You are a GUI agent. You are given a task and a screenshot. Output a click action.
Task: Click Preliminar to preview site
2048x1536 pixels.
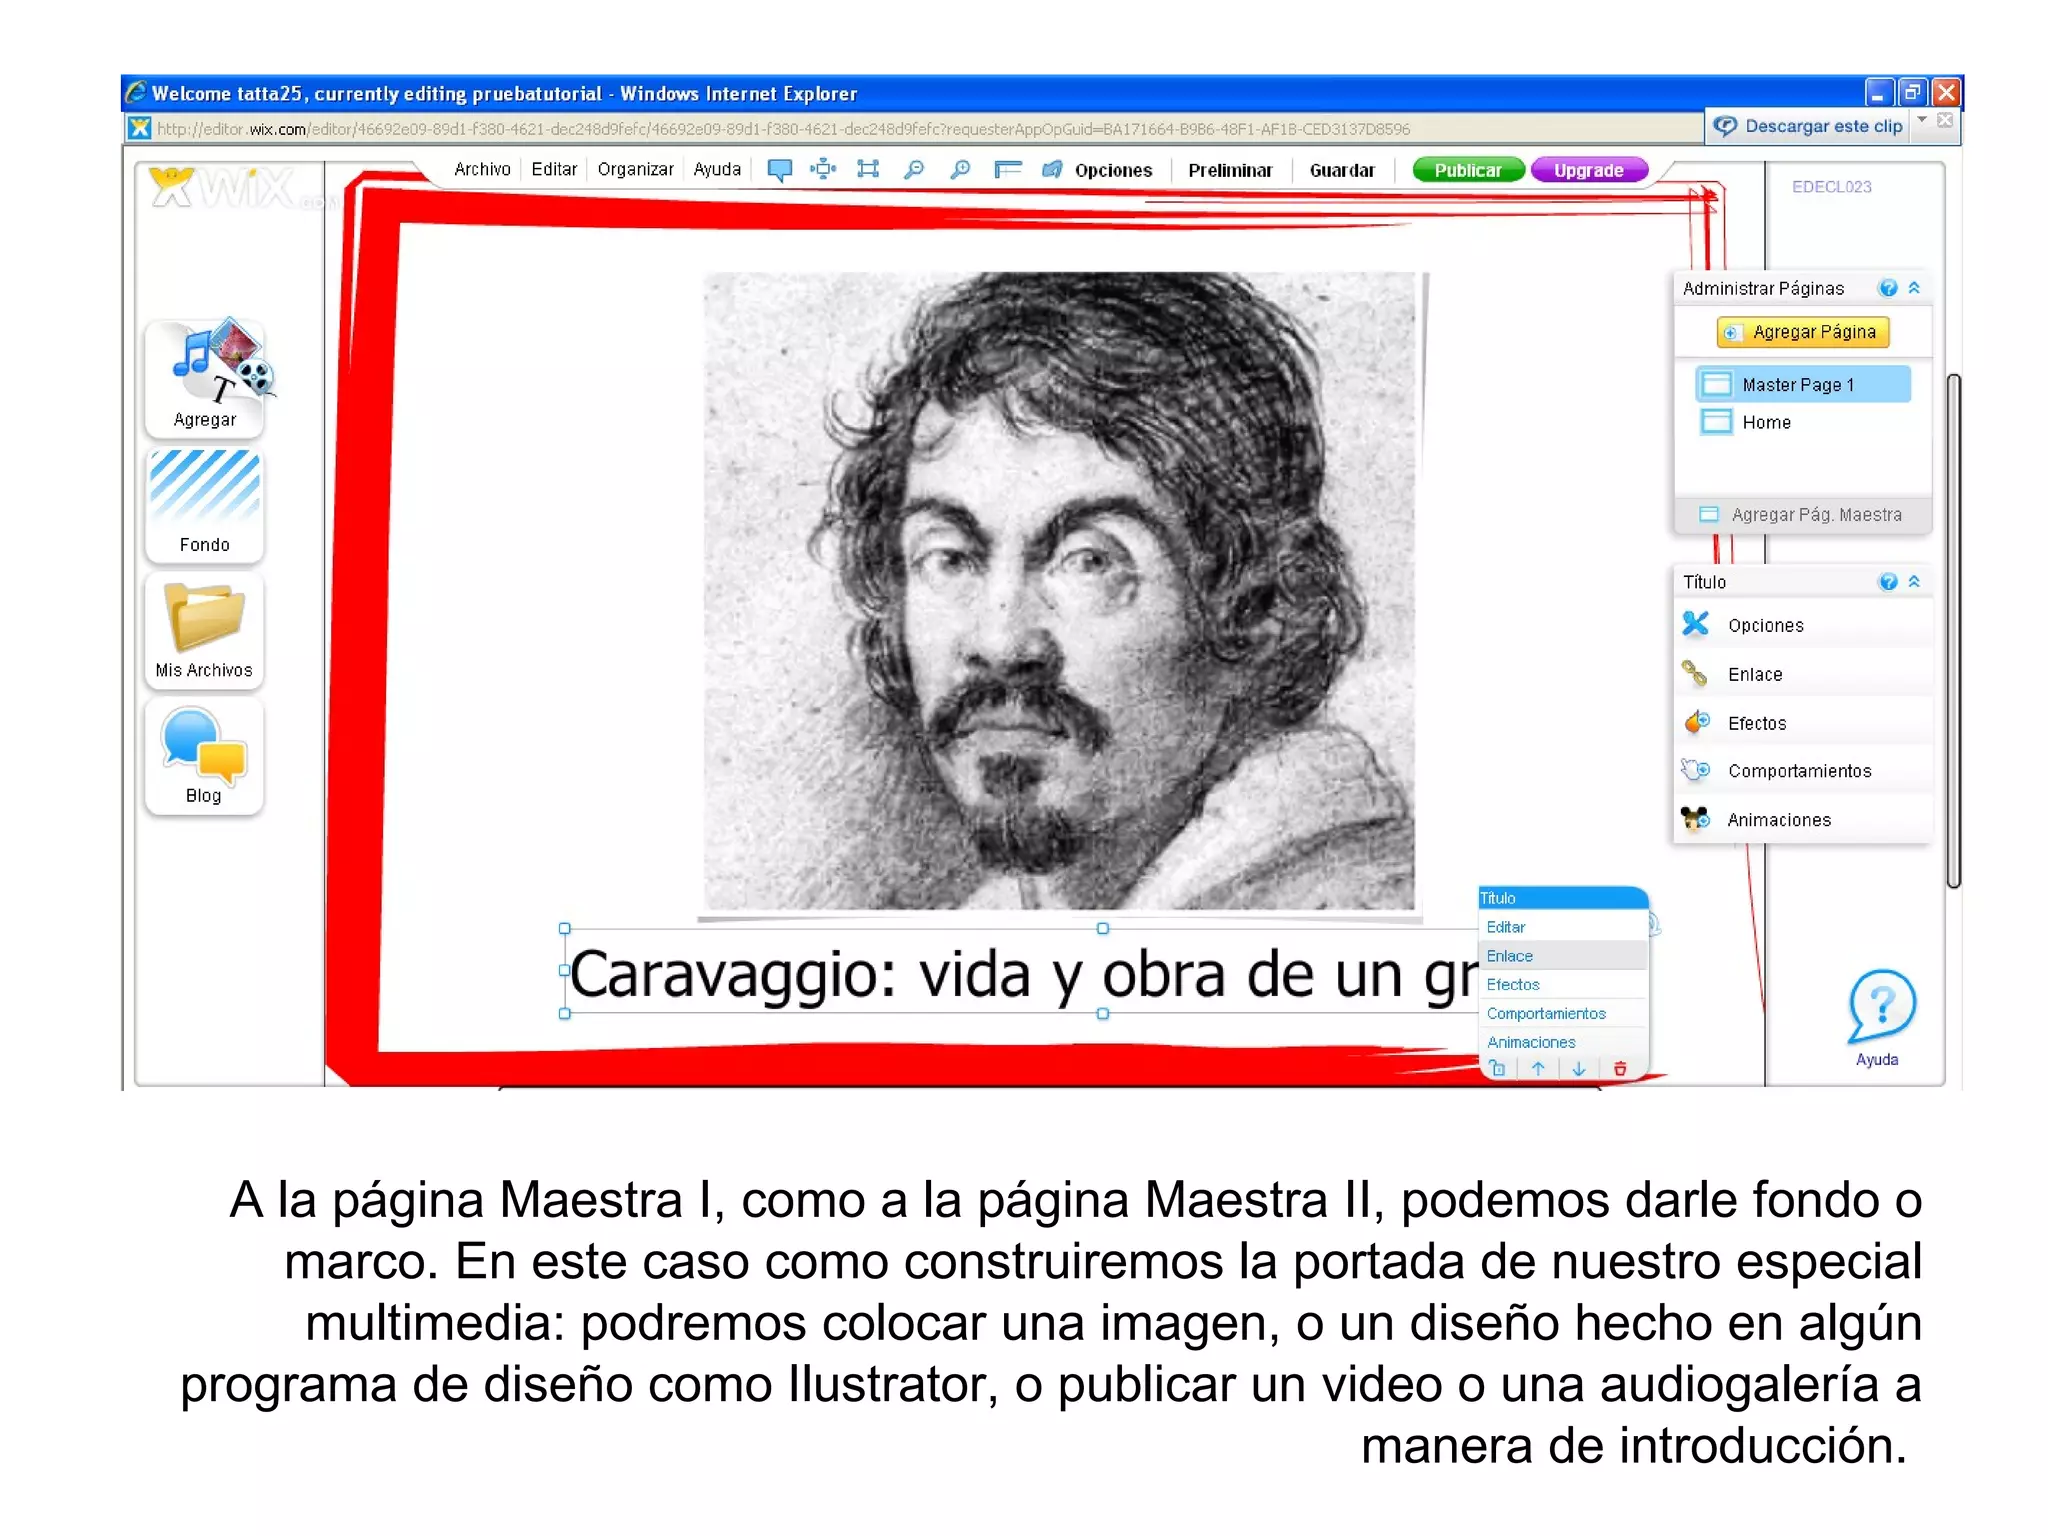[1230, 170]
